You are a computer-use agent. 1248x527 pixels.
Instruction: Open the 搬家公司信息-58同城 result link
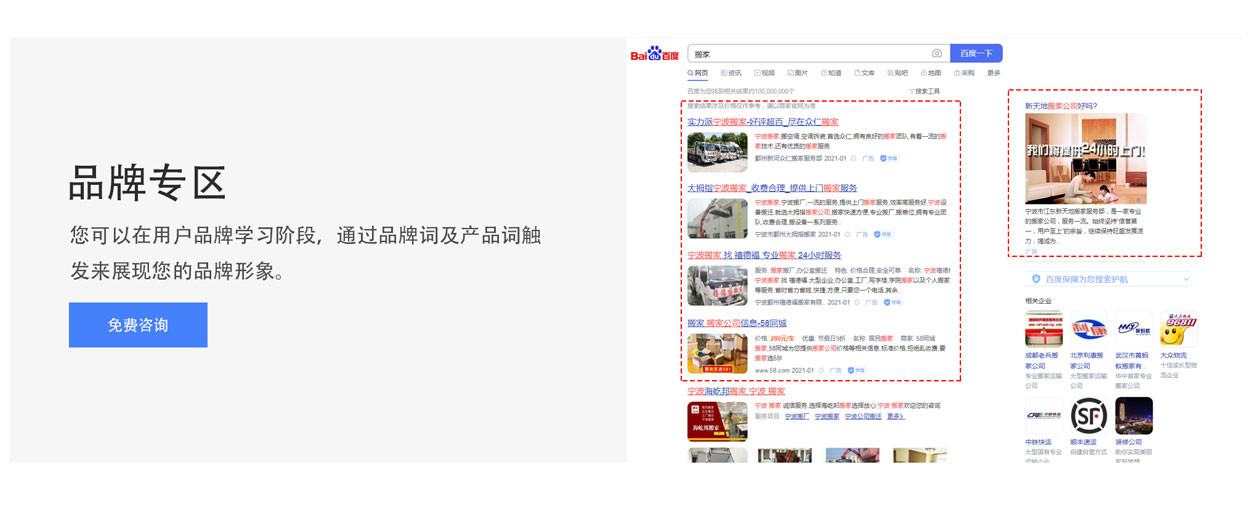(737, 323)
